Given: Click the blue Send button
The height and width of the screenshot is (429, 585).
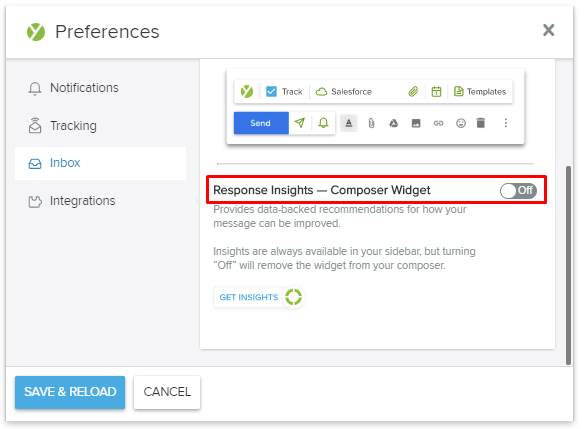Looking at the screenshot, I should click(261, 123).
